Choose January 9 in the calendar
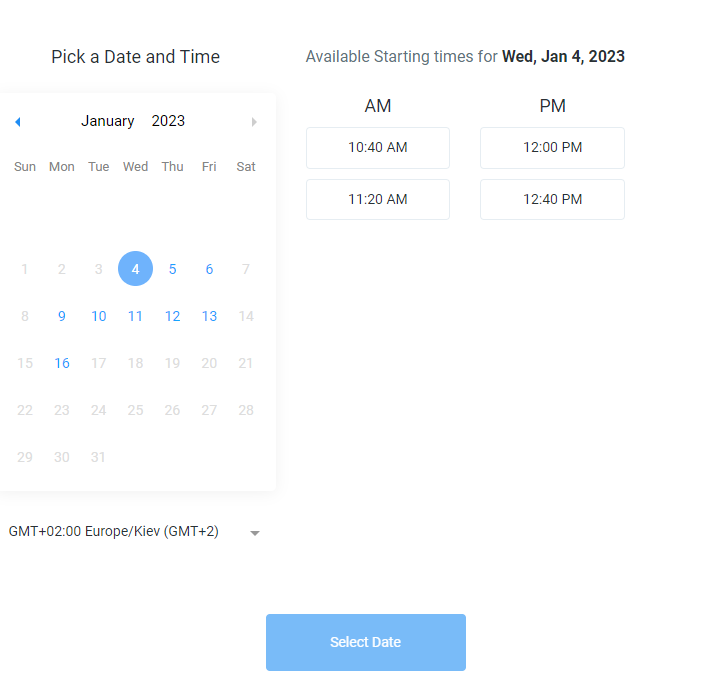718x677 pixels. pos(62,316)
